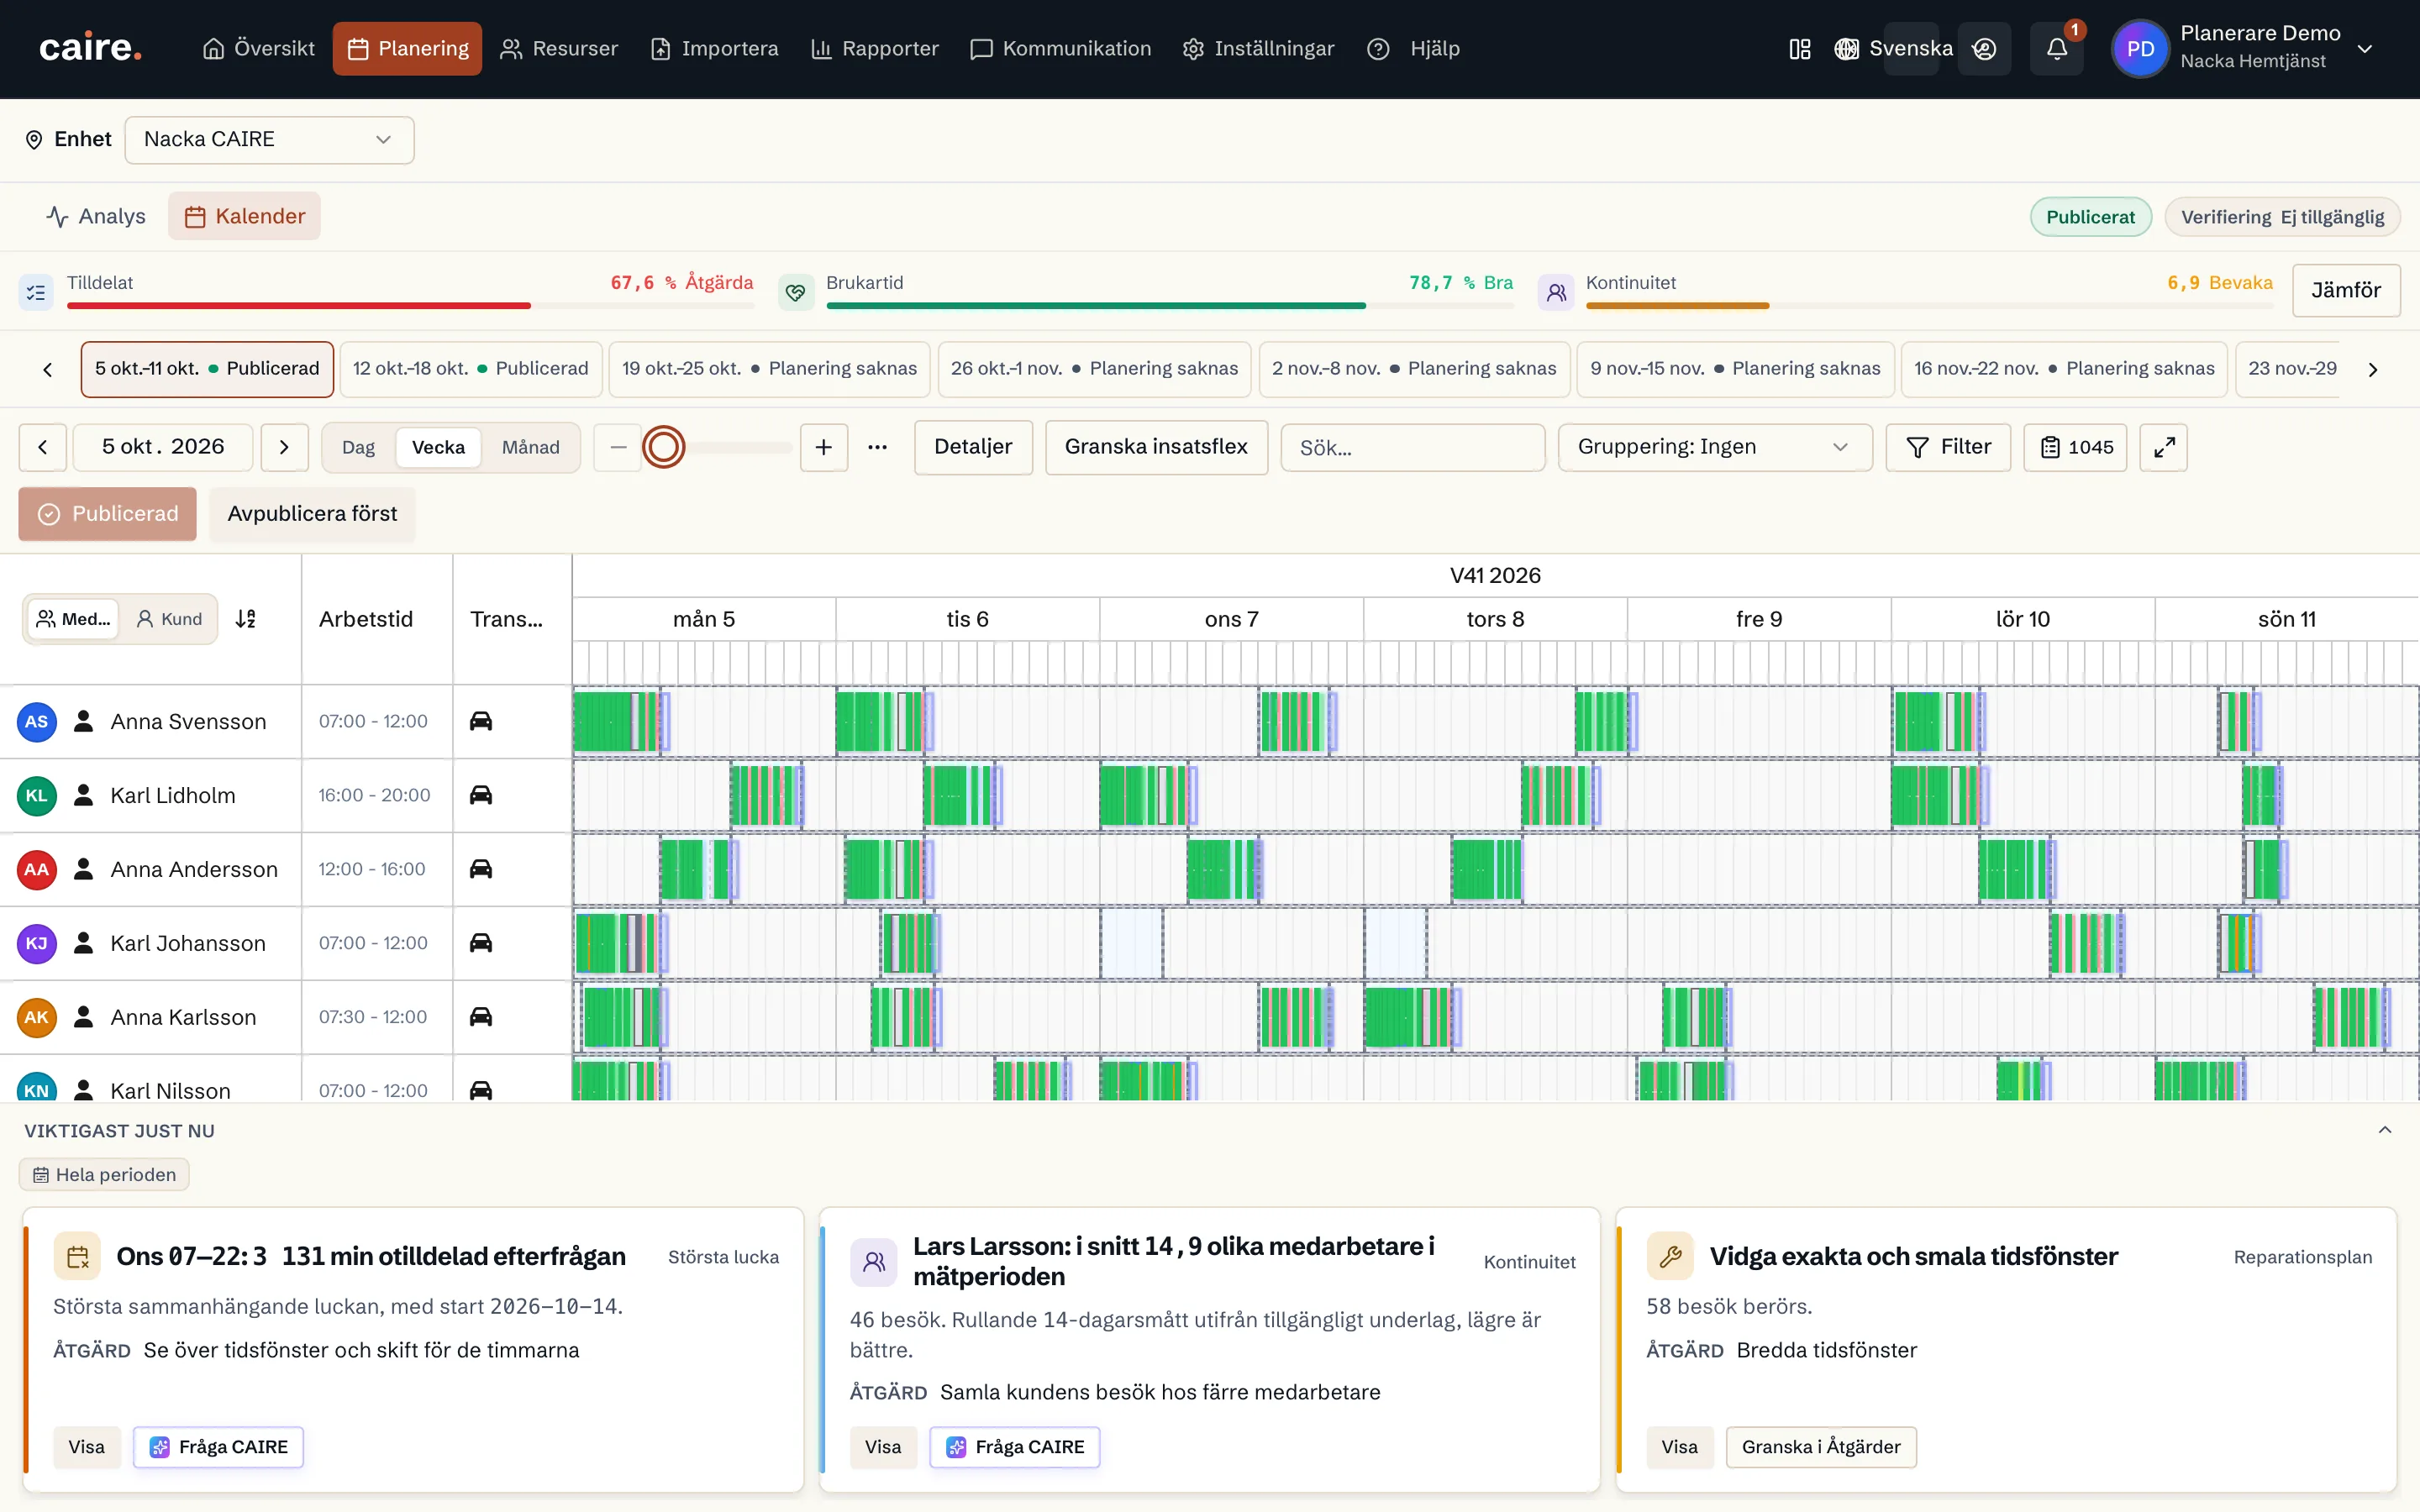Click the sort order icon beside Kund
Image resolution: width=2420 pixels, height=1512 pixels.
(246, 619)
